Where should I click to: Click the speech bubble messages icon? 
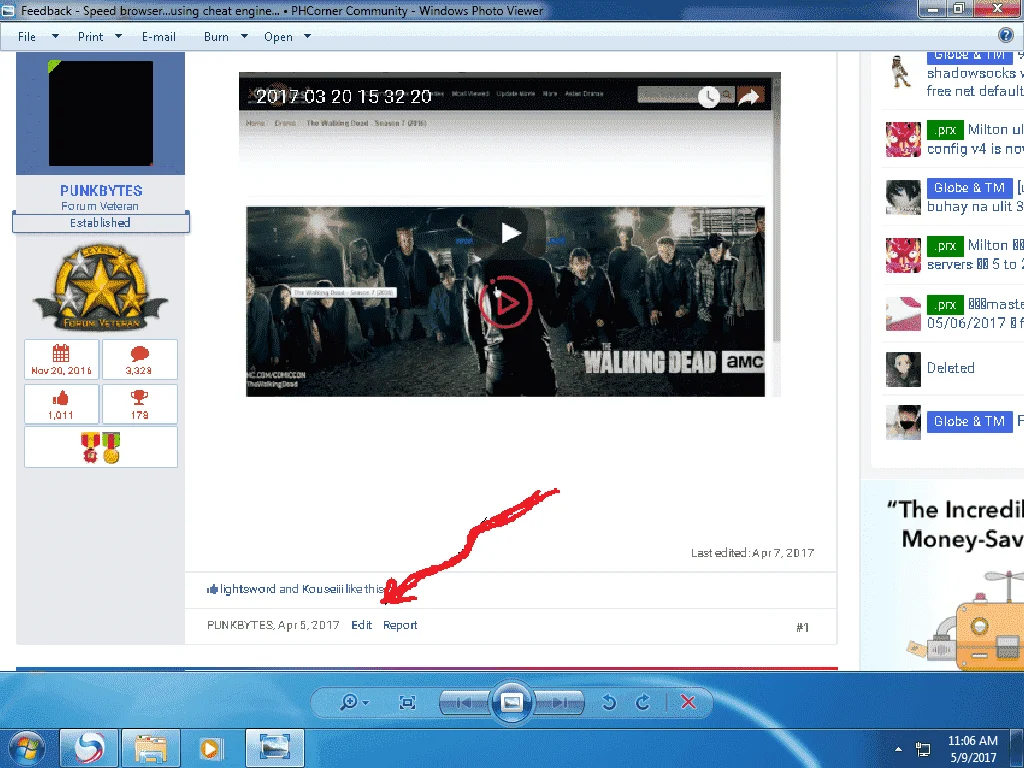[140, 354]
